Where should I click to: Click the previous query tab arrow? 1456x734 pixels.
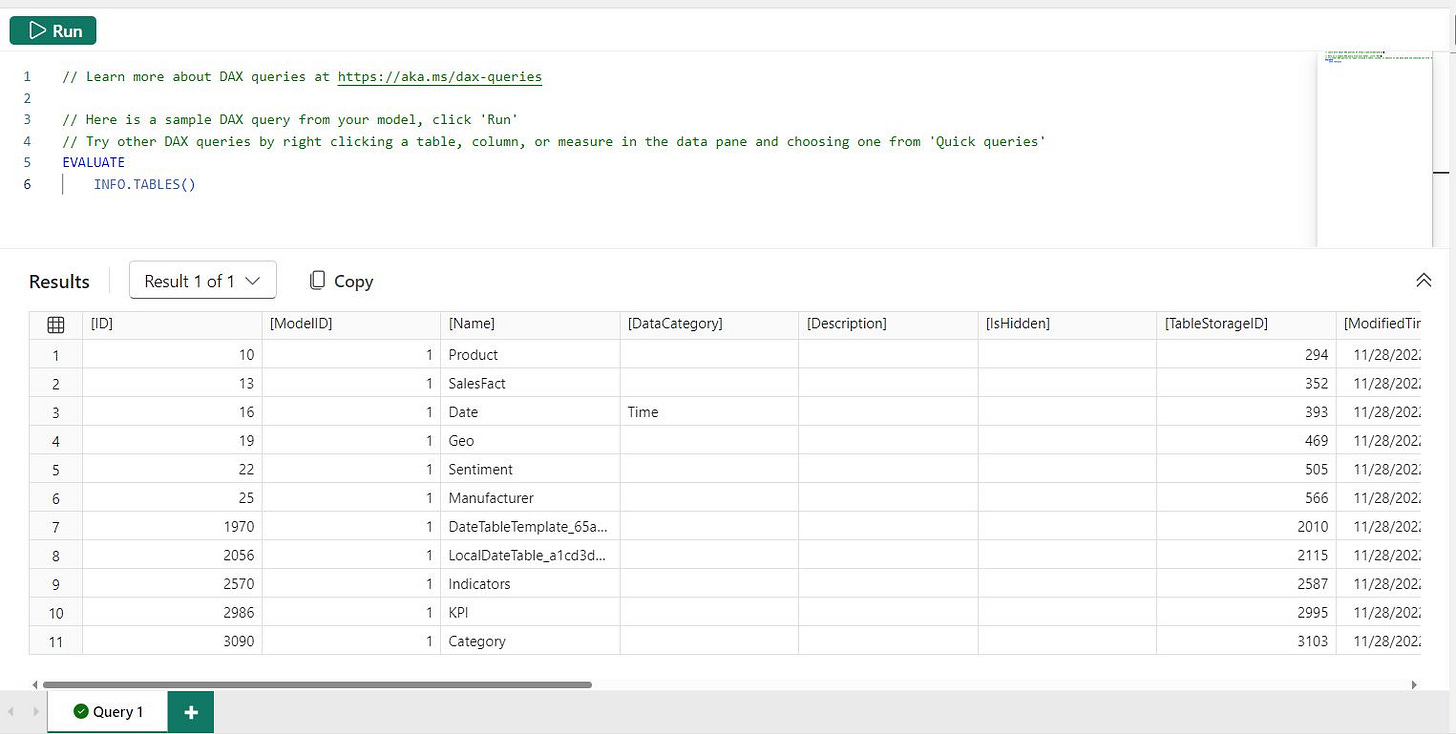tap(11, 712)
